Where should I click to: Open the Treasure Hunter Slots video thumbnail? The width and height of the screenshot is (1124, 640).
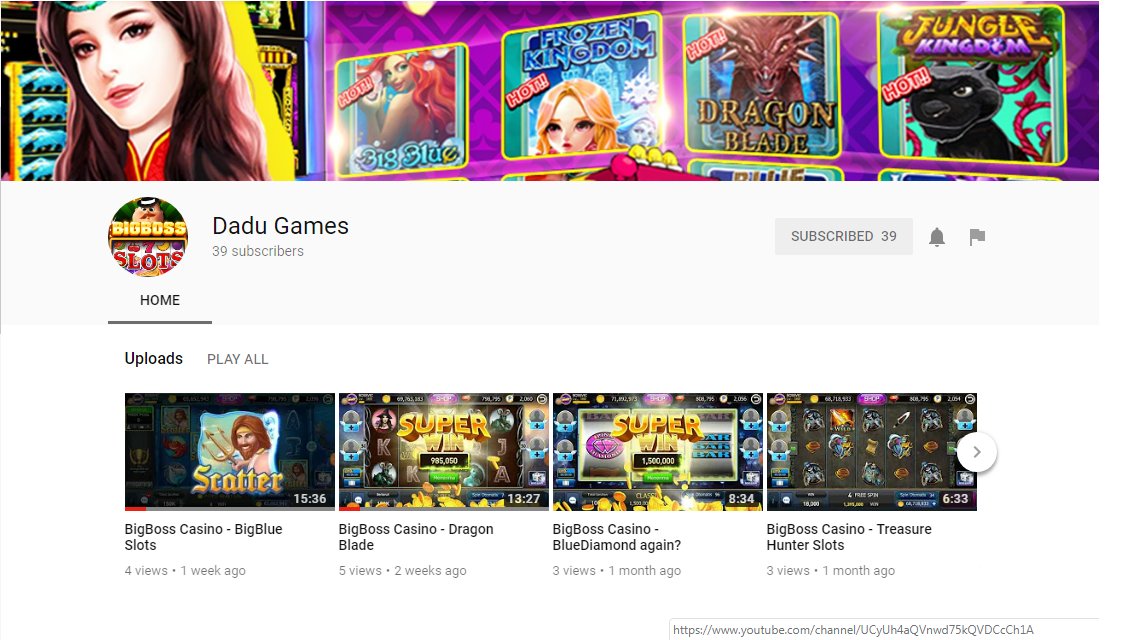tap(872, 452)
